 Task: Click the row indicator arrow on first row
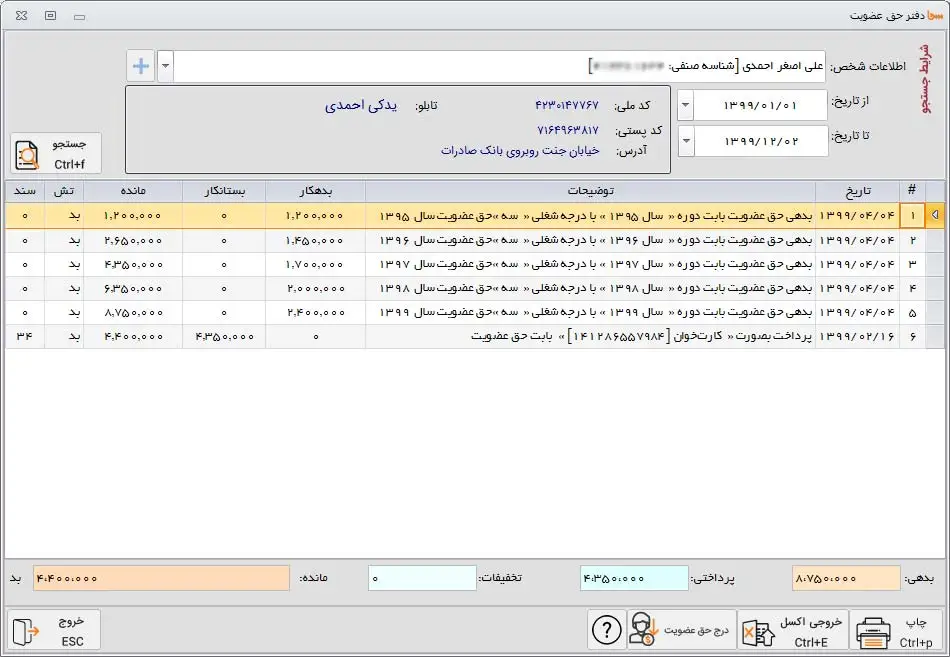point(935,216)
